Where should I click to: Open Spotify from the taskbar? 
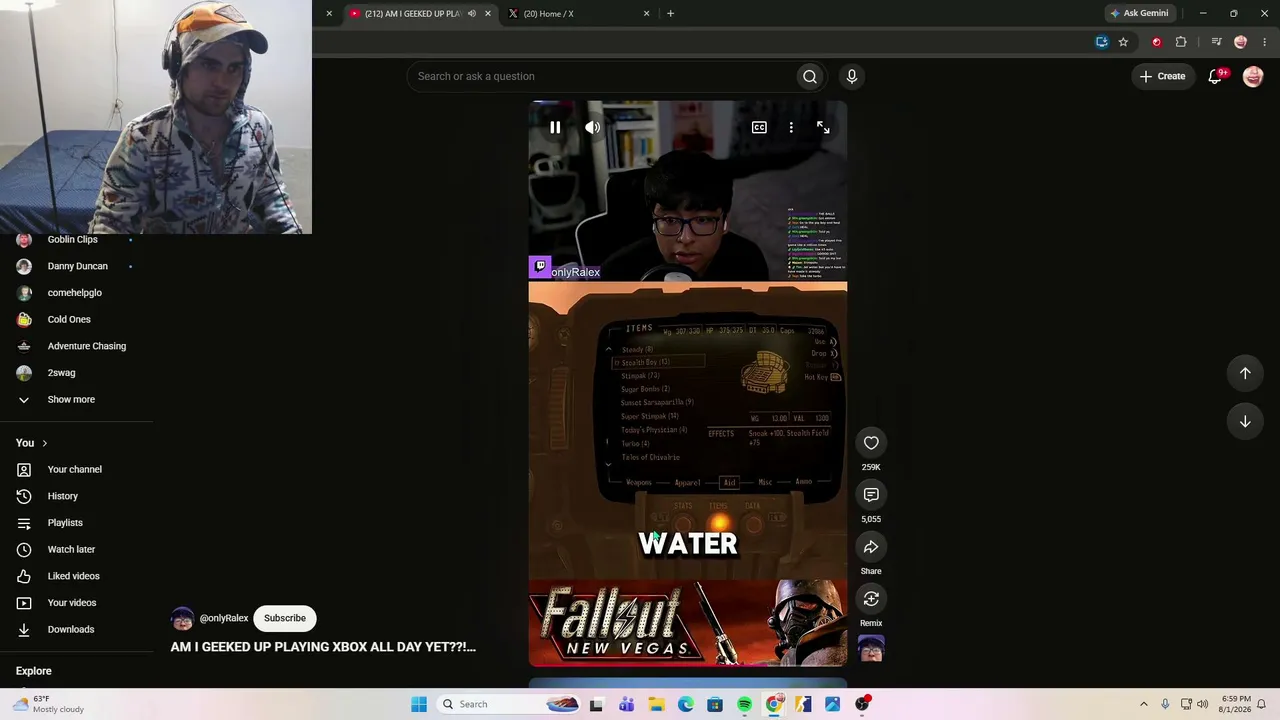tap(745, 704)
